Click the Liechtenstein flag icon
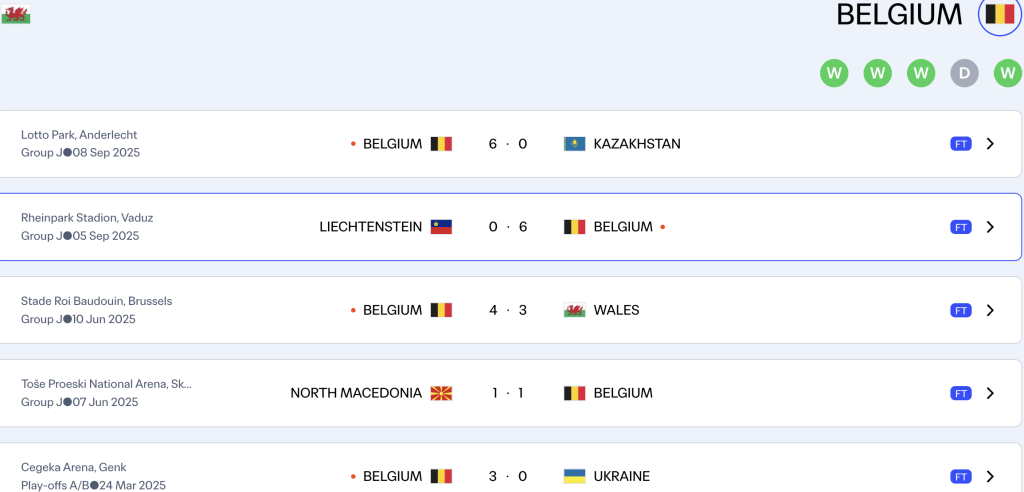Screen dimensions: 1024x492 point(441,227)
